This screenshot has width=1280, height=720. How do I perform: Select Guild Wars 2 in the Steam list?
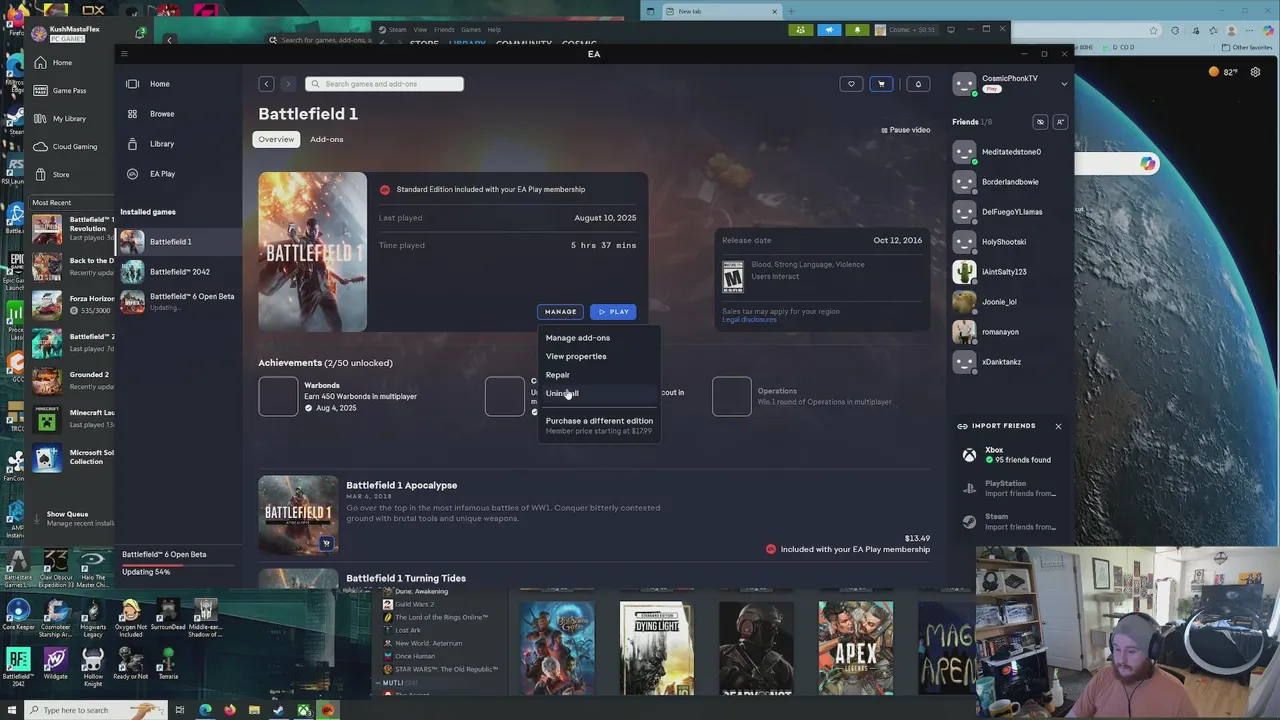coord(414,604)
